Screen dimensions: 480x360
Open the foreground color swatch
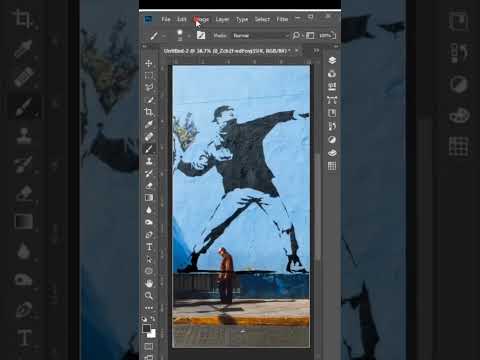(146, 329)
